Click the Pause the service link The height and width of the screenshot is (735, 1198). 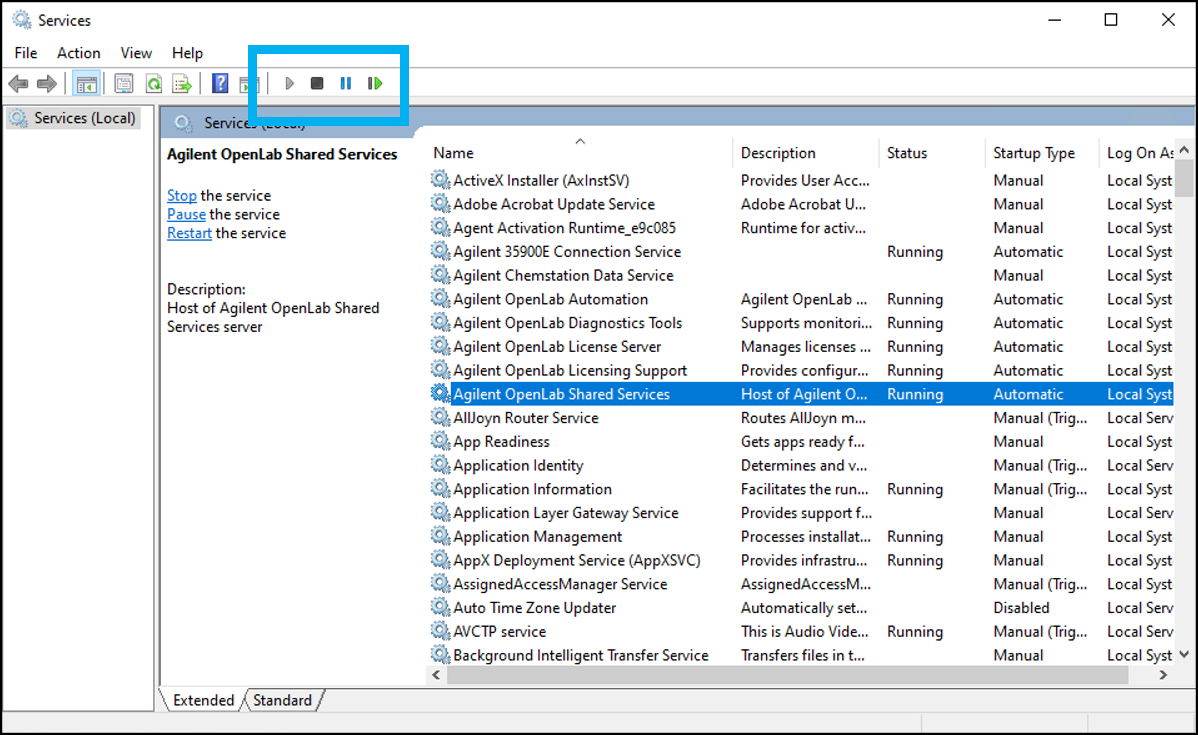pos(186,215)
